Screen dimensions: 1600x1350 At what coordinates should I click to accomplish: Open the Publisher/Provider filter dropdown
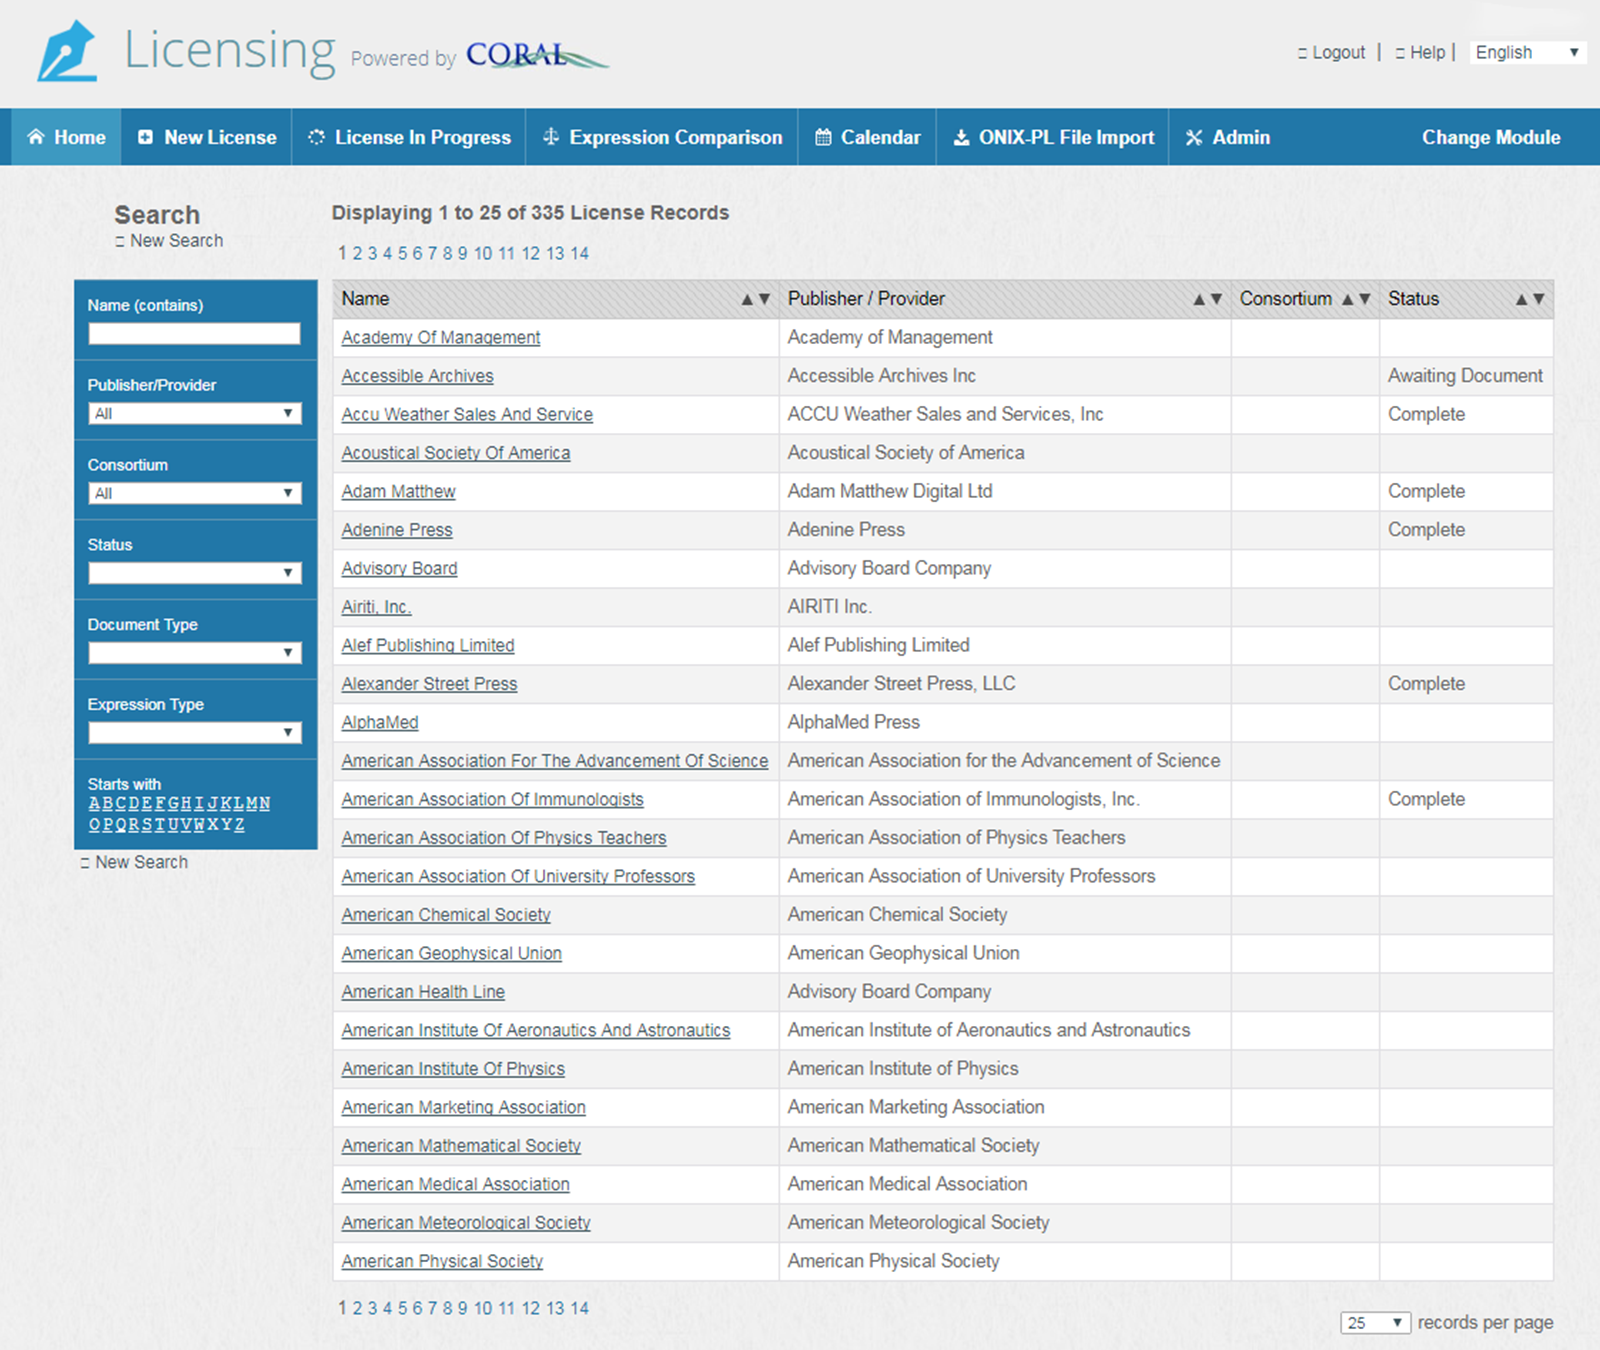pos(195,413)
